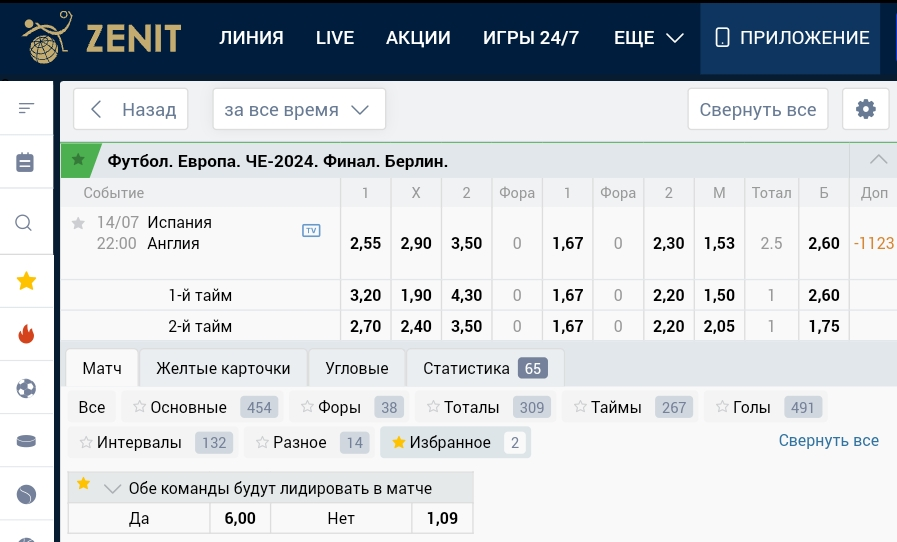Open TV broadcast icon for Испания–Англия
This screenshot has width=897, height=542.
(311, 230)
